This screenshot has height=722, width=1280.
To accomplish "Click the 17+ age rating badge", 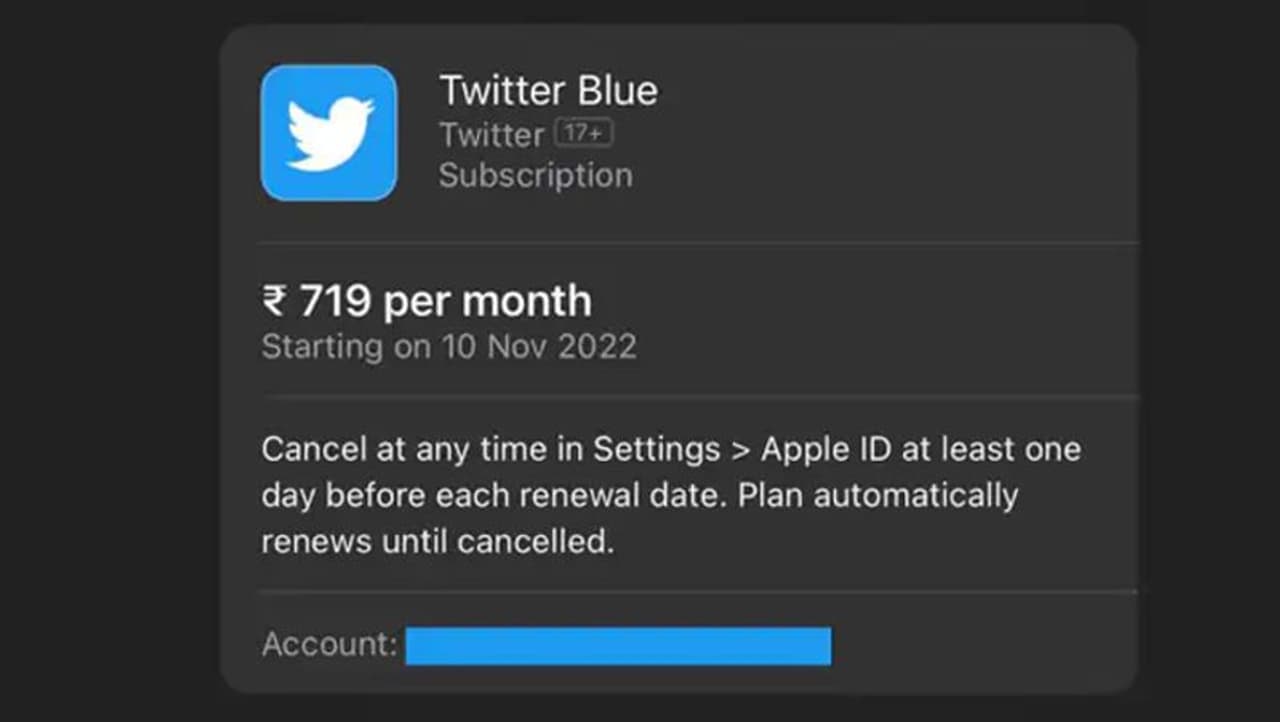I will [584, 134].
